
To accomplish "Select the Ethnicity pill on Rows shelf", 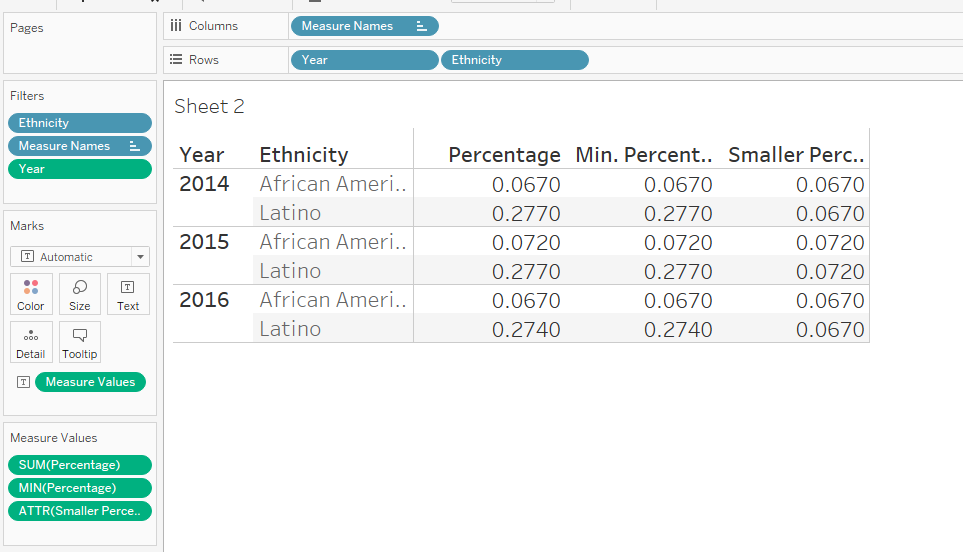I will click(514, 60).
